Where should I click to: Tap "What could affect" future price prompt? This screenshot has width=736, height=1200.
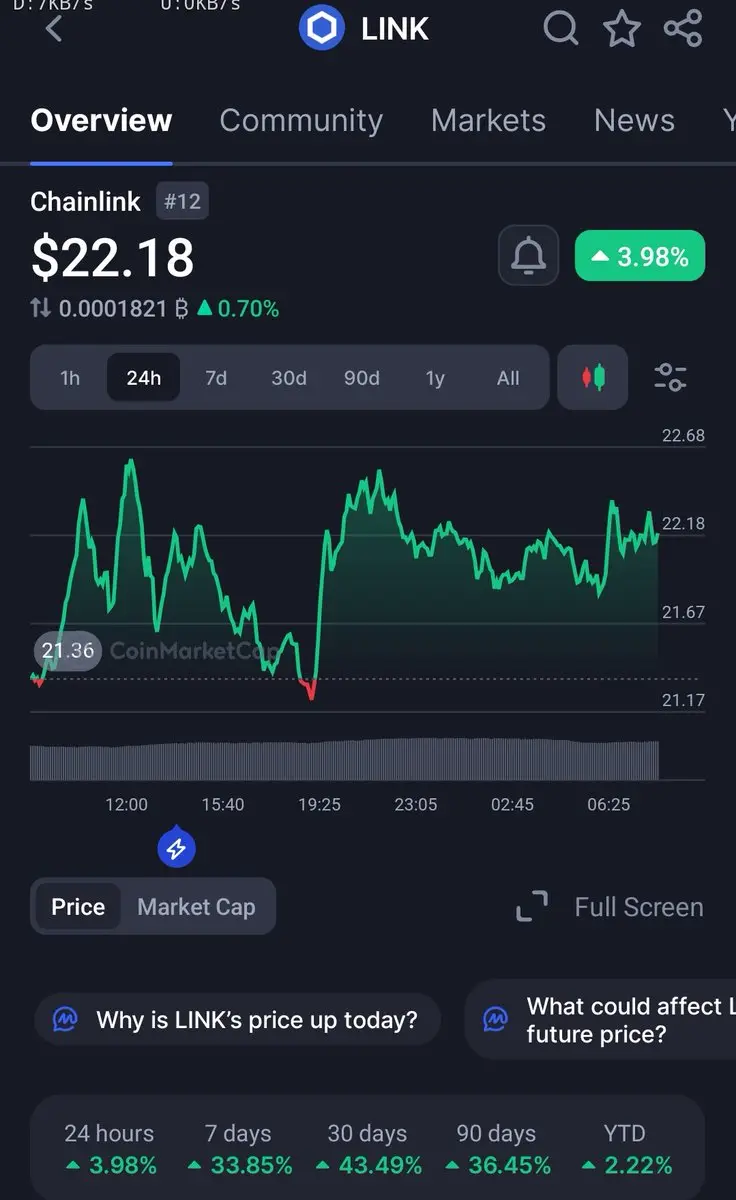(x=610, y=1020)
